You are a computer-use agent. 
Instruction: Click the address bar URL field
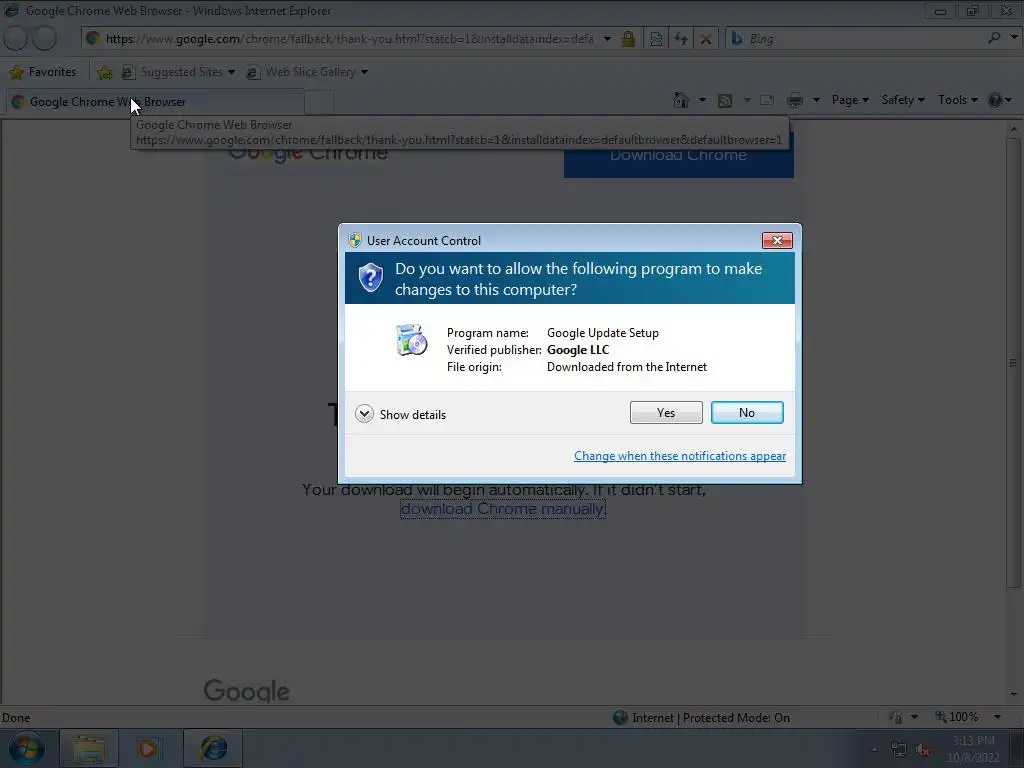(349, 39)
